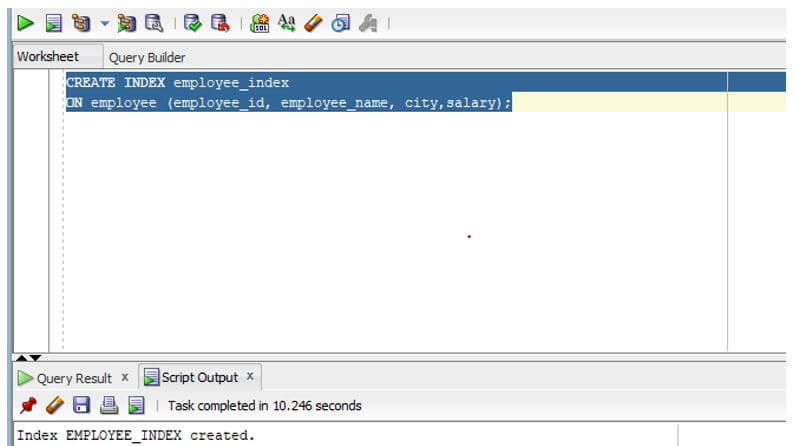797x446 pixels.
Task: Click the empty editor area below the SQL
Action: (395, 231)
